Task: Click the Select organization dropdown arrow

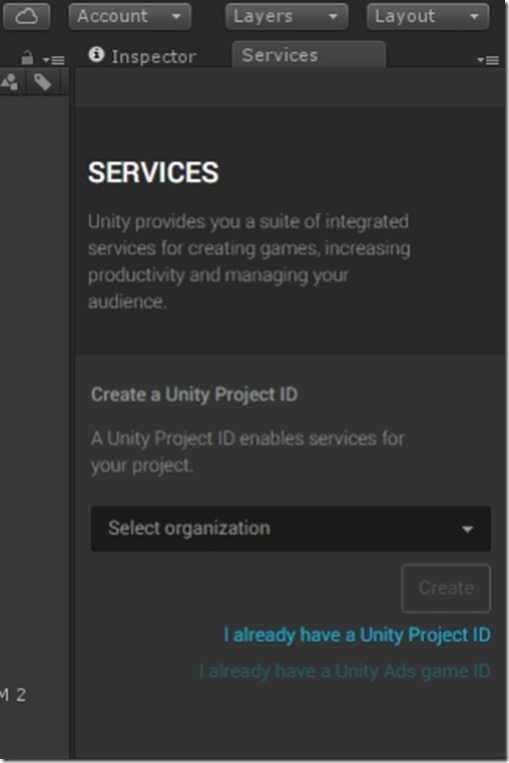Action: (468, 529)
